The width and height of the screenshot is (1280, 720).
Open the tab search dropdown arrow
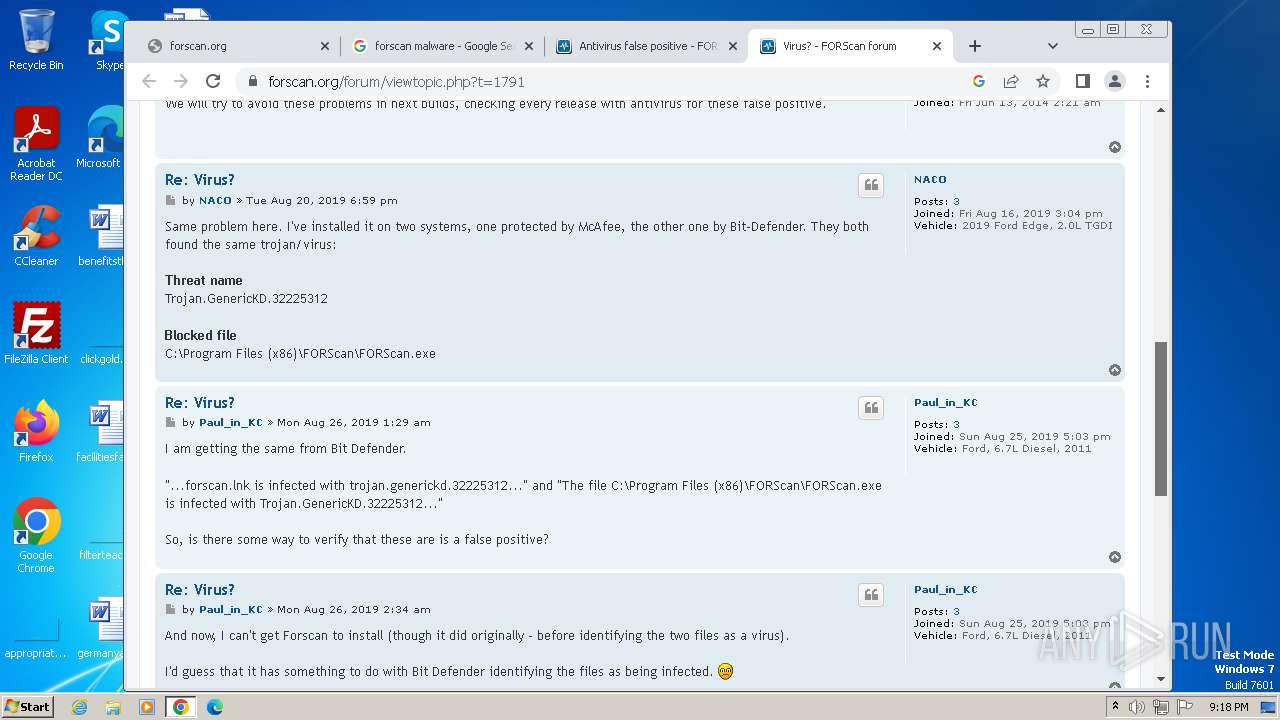pos(1052,46)
